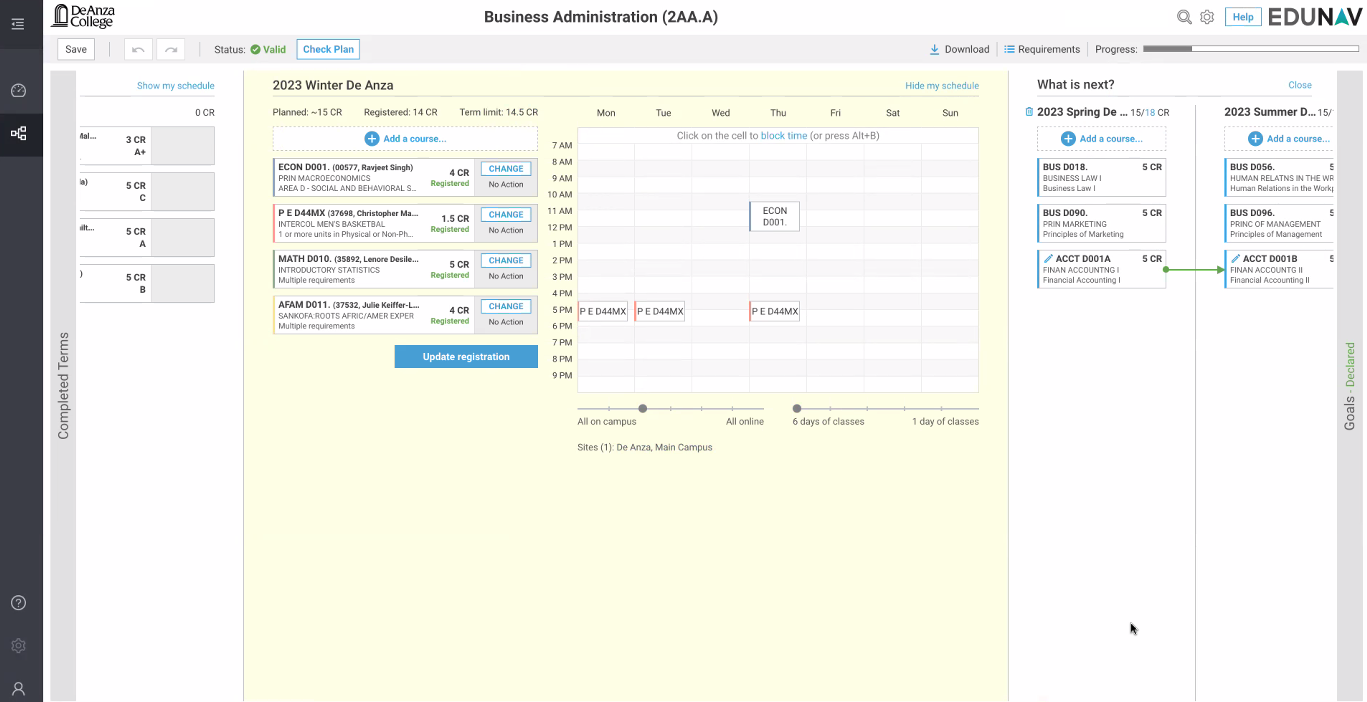Toggle Show my schedule in completed terms
1367x702 pixels.
(x=175, y=86)
